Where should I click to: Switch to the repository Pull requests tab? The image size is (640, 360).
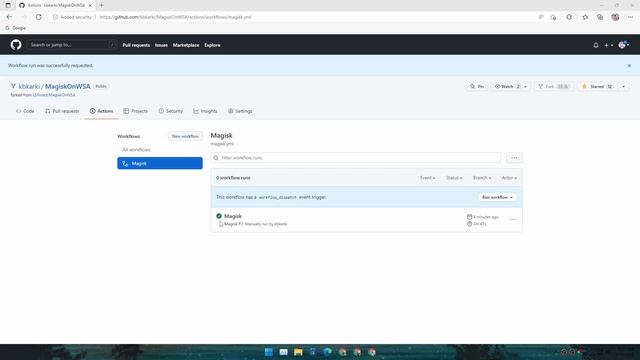tap(62, 111)
